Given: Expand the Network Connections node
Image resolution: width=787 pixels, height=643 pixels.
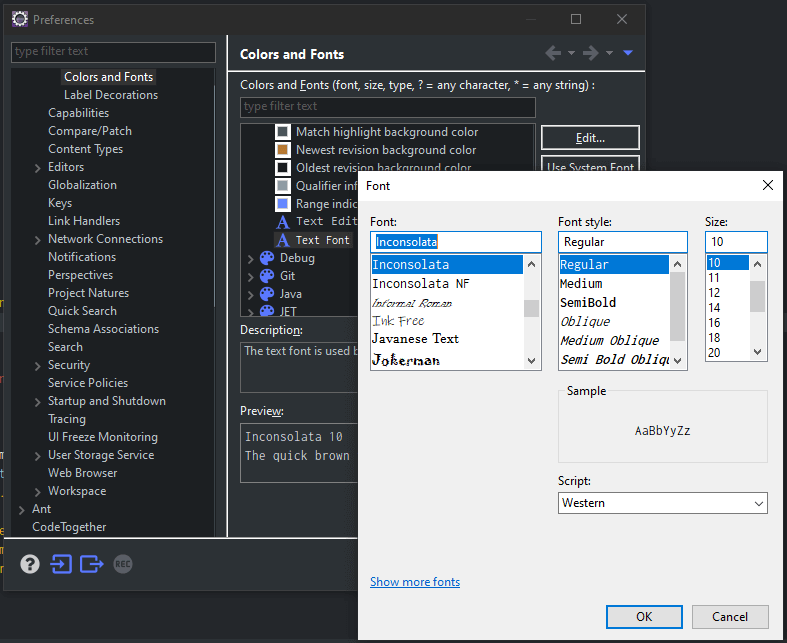Looking at the screenshot, I should pyautogui.click(x=37, y=239).
